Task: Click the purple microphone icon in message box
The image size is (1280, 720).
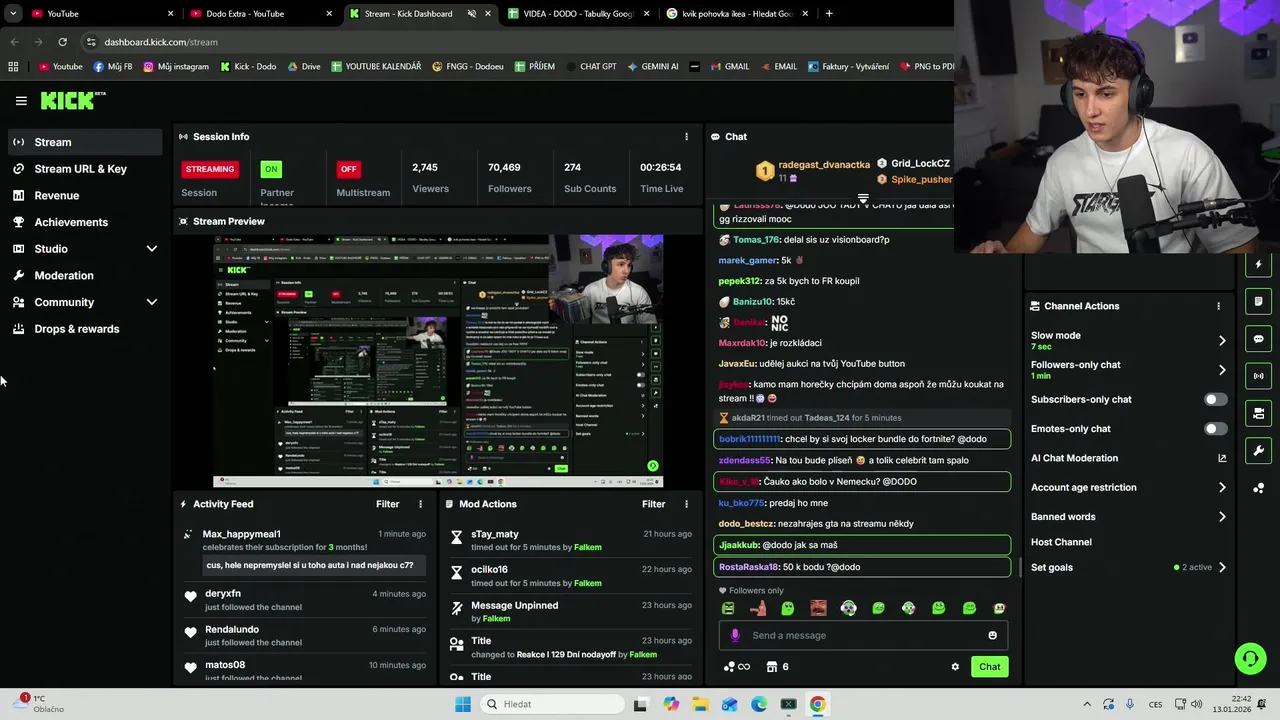Action: [x=735, y=635]
